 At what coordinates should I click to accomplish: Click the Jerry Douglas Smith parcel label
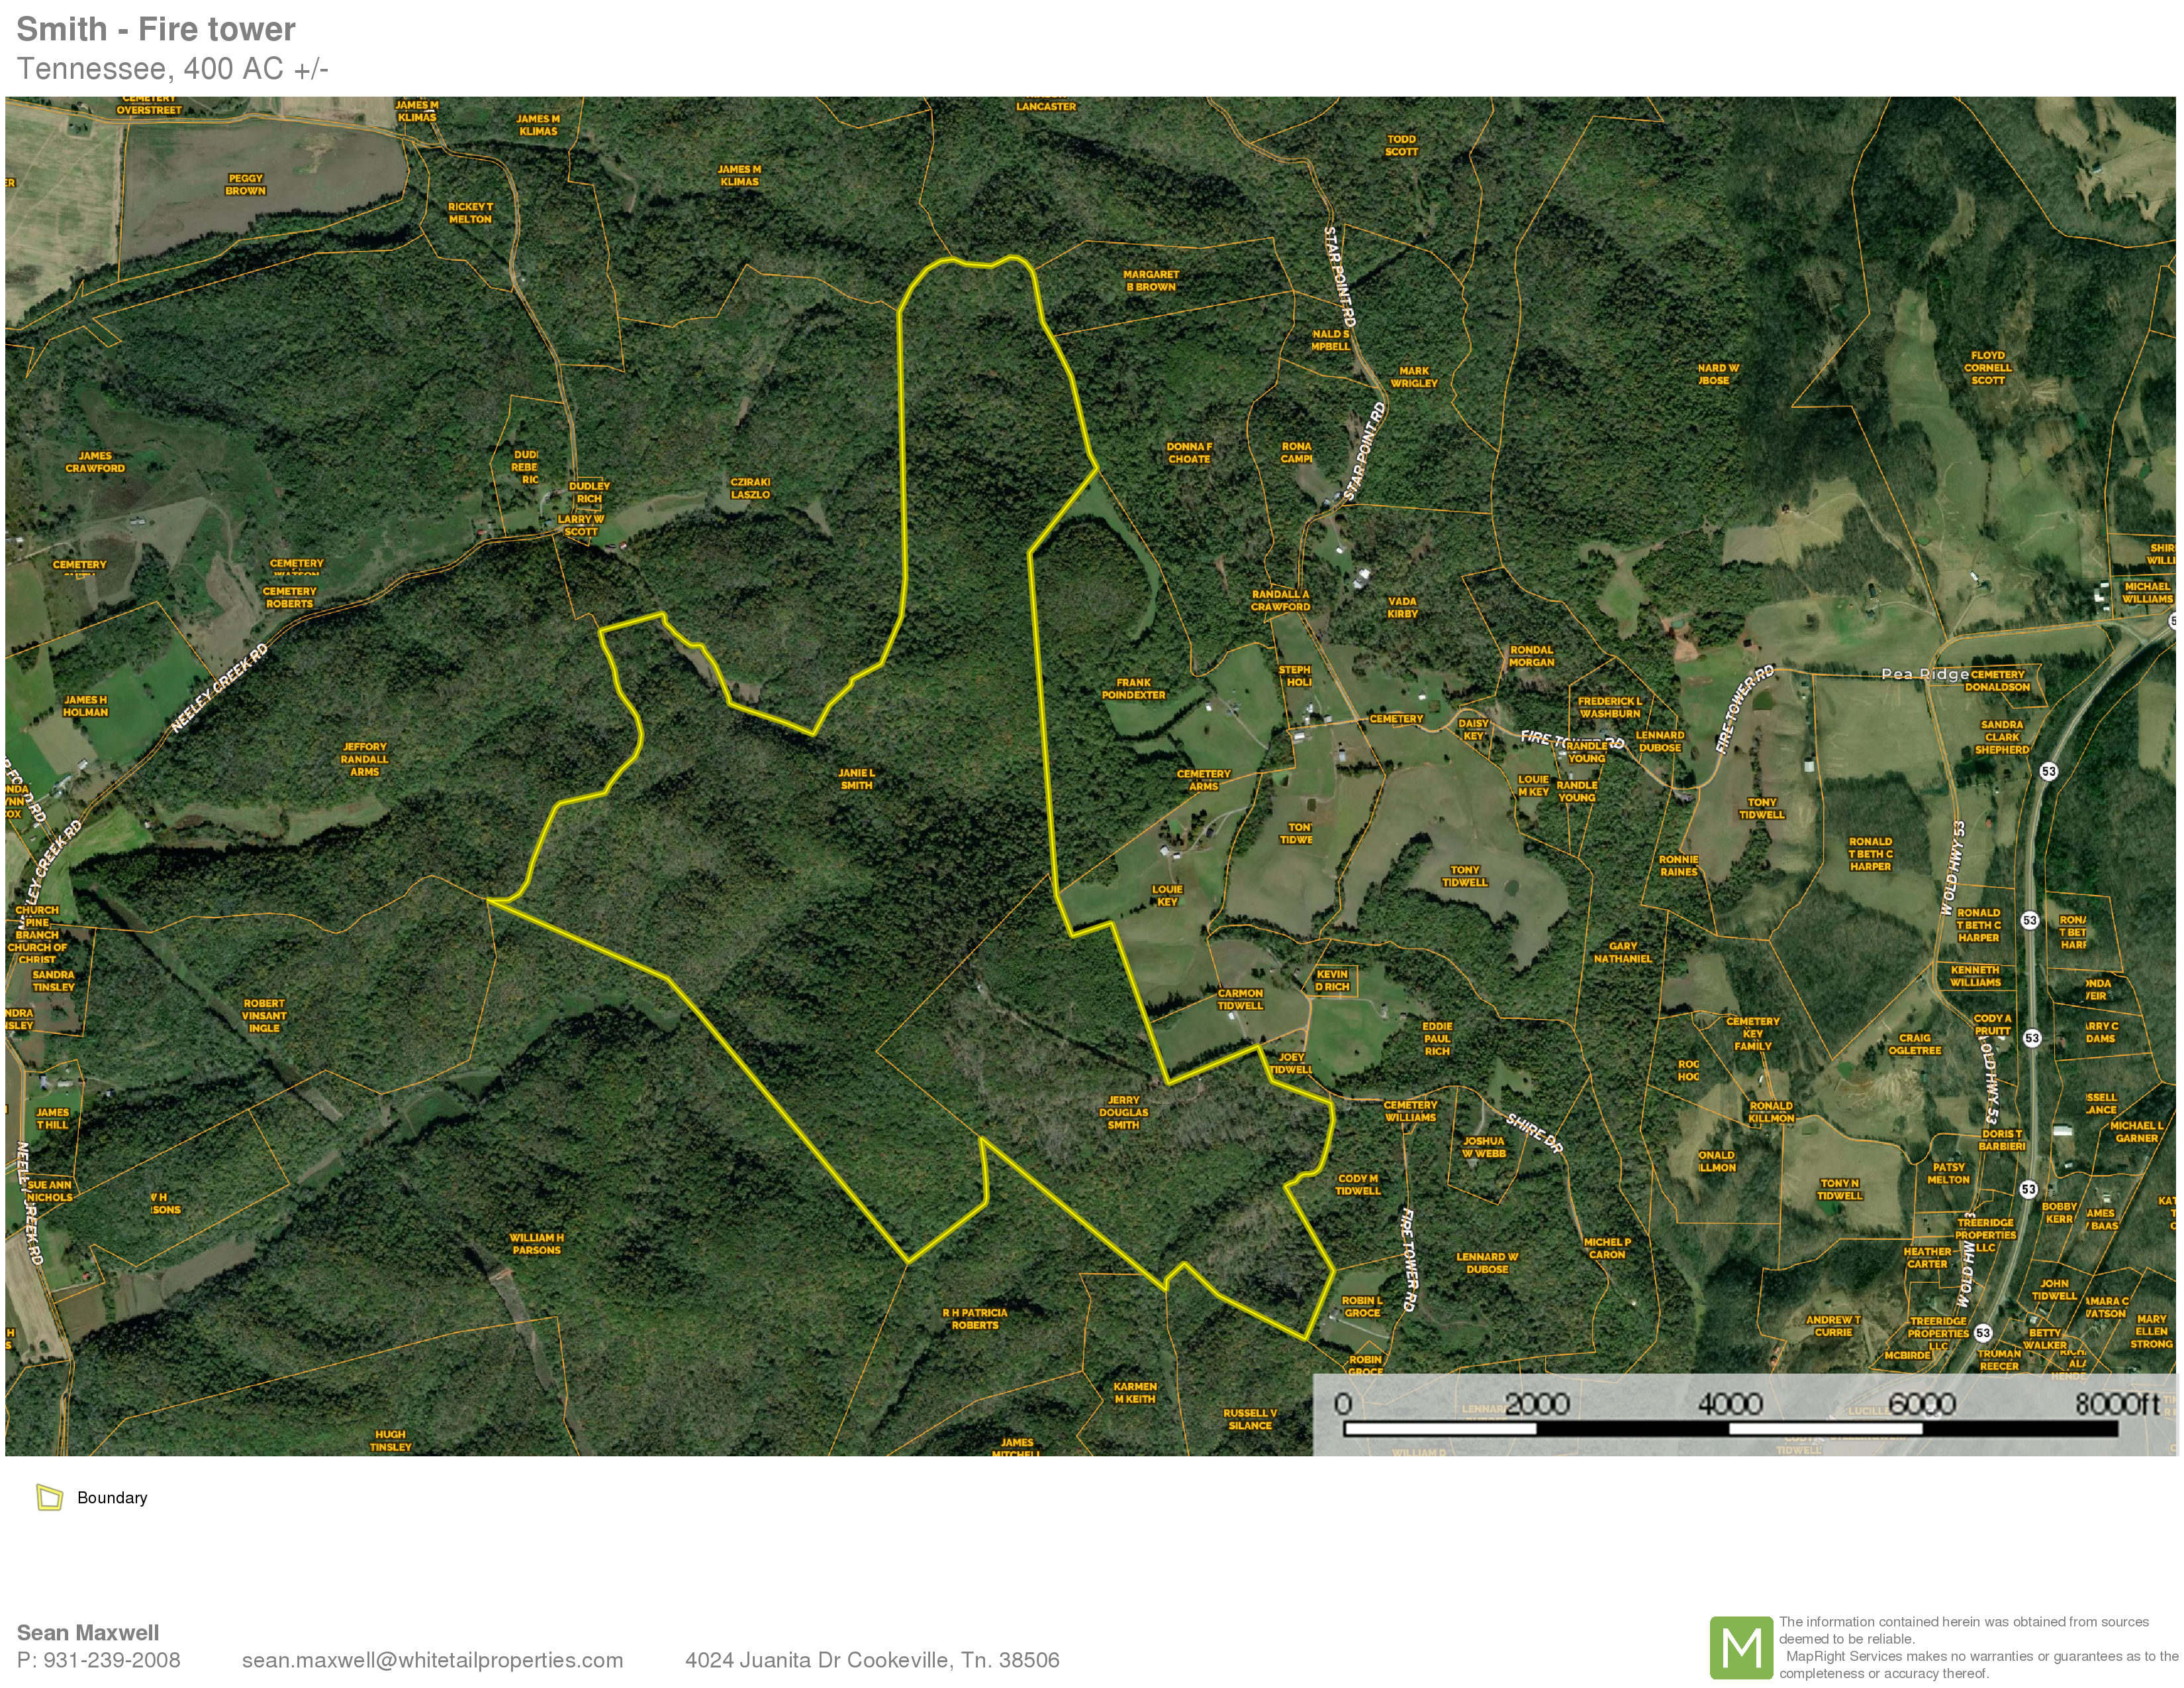tap(1123, 1112)
